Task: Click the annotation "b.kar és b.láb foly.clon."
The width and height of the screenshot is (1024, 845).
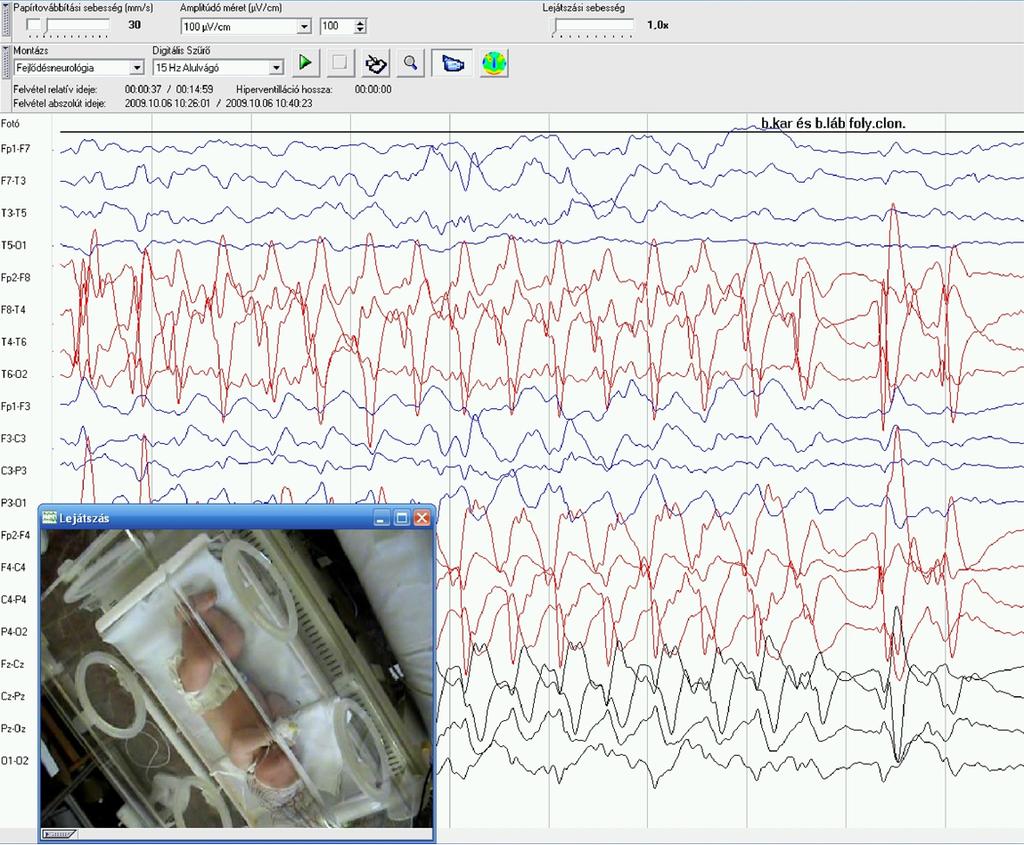Action: [833, 123]
